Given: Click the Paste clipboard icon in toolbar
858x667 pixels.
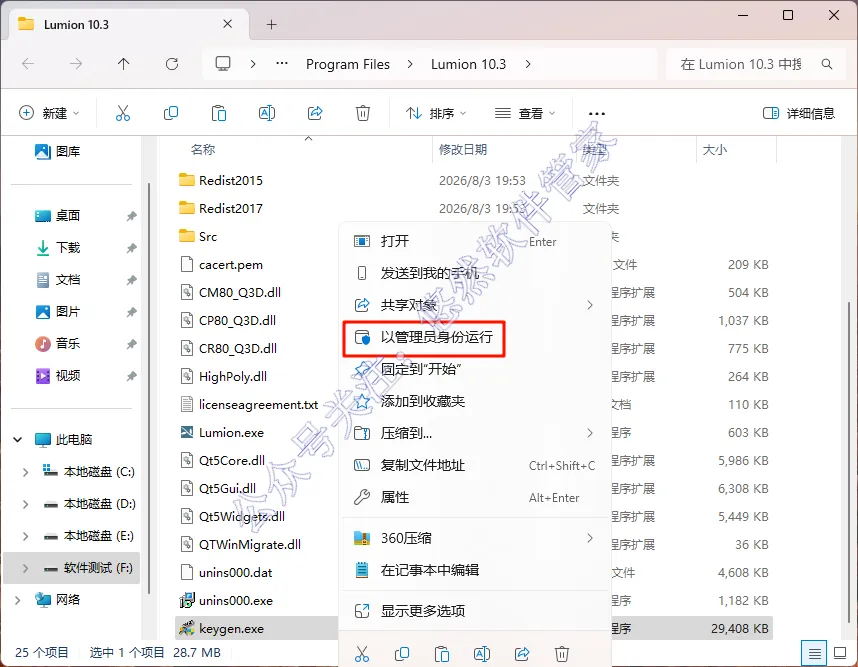Looking at the screenshot, I should pyautogui.click(x=219, y=113).
